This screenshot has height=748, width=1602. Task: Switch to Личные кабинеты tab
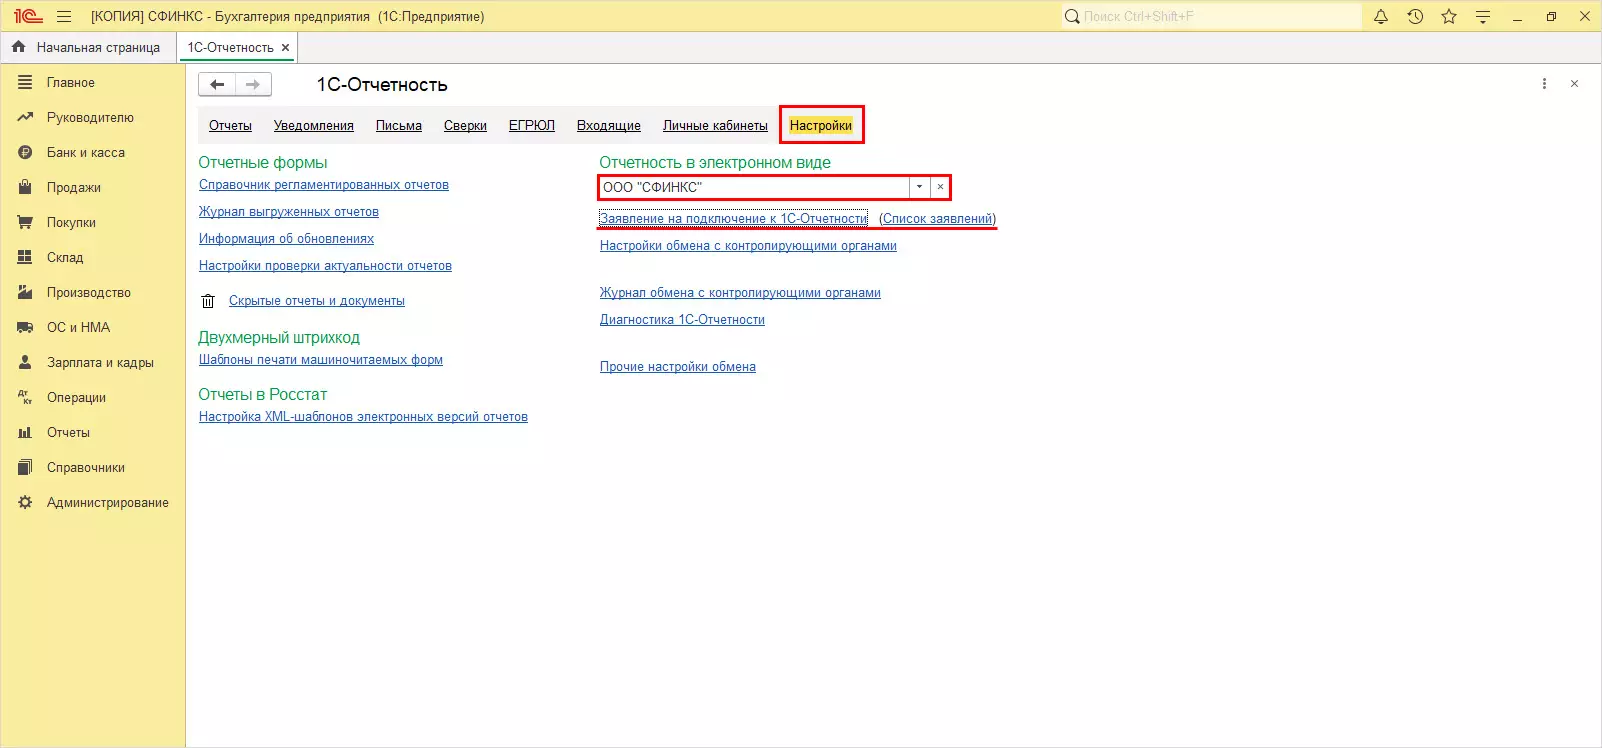tap(715, 126)
